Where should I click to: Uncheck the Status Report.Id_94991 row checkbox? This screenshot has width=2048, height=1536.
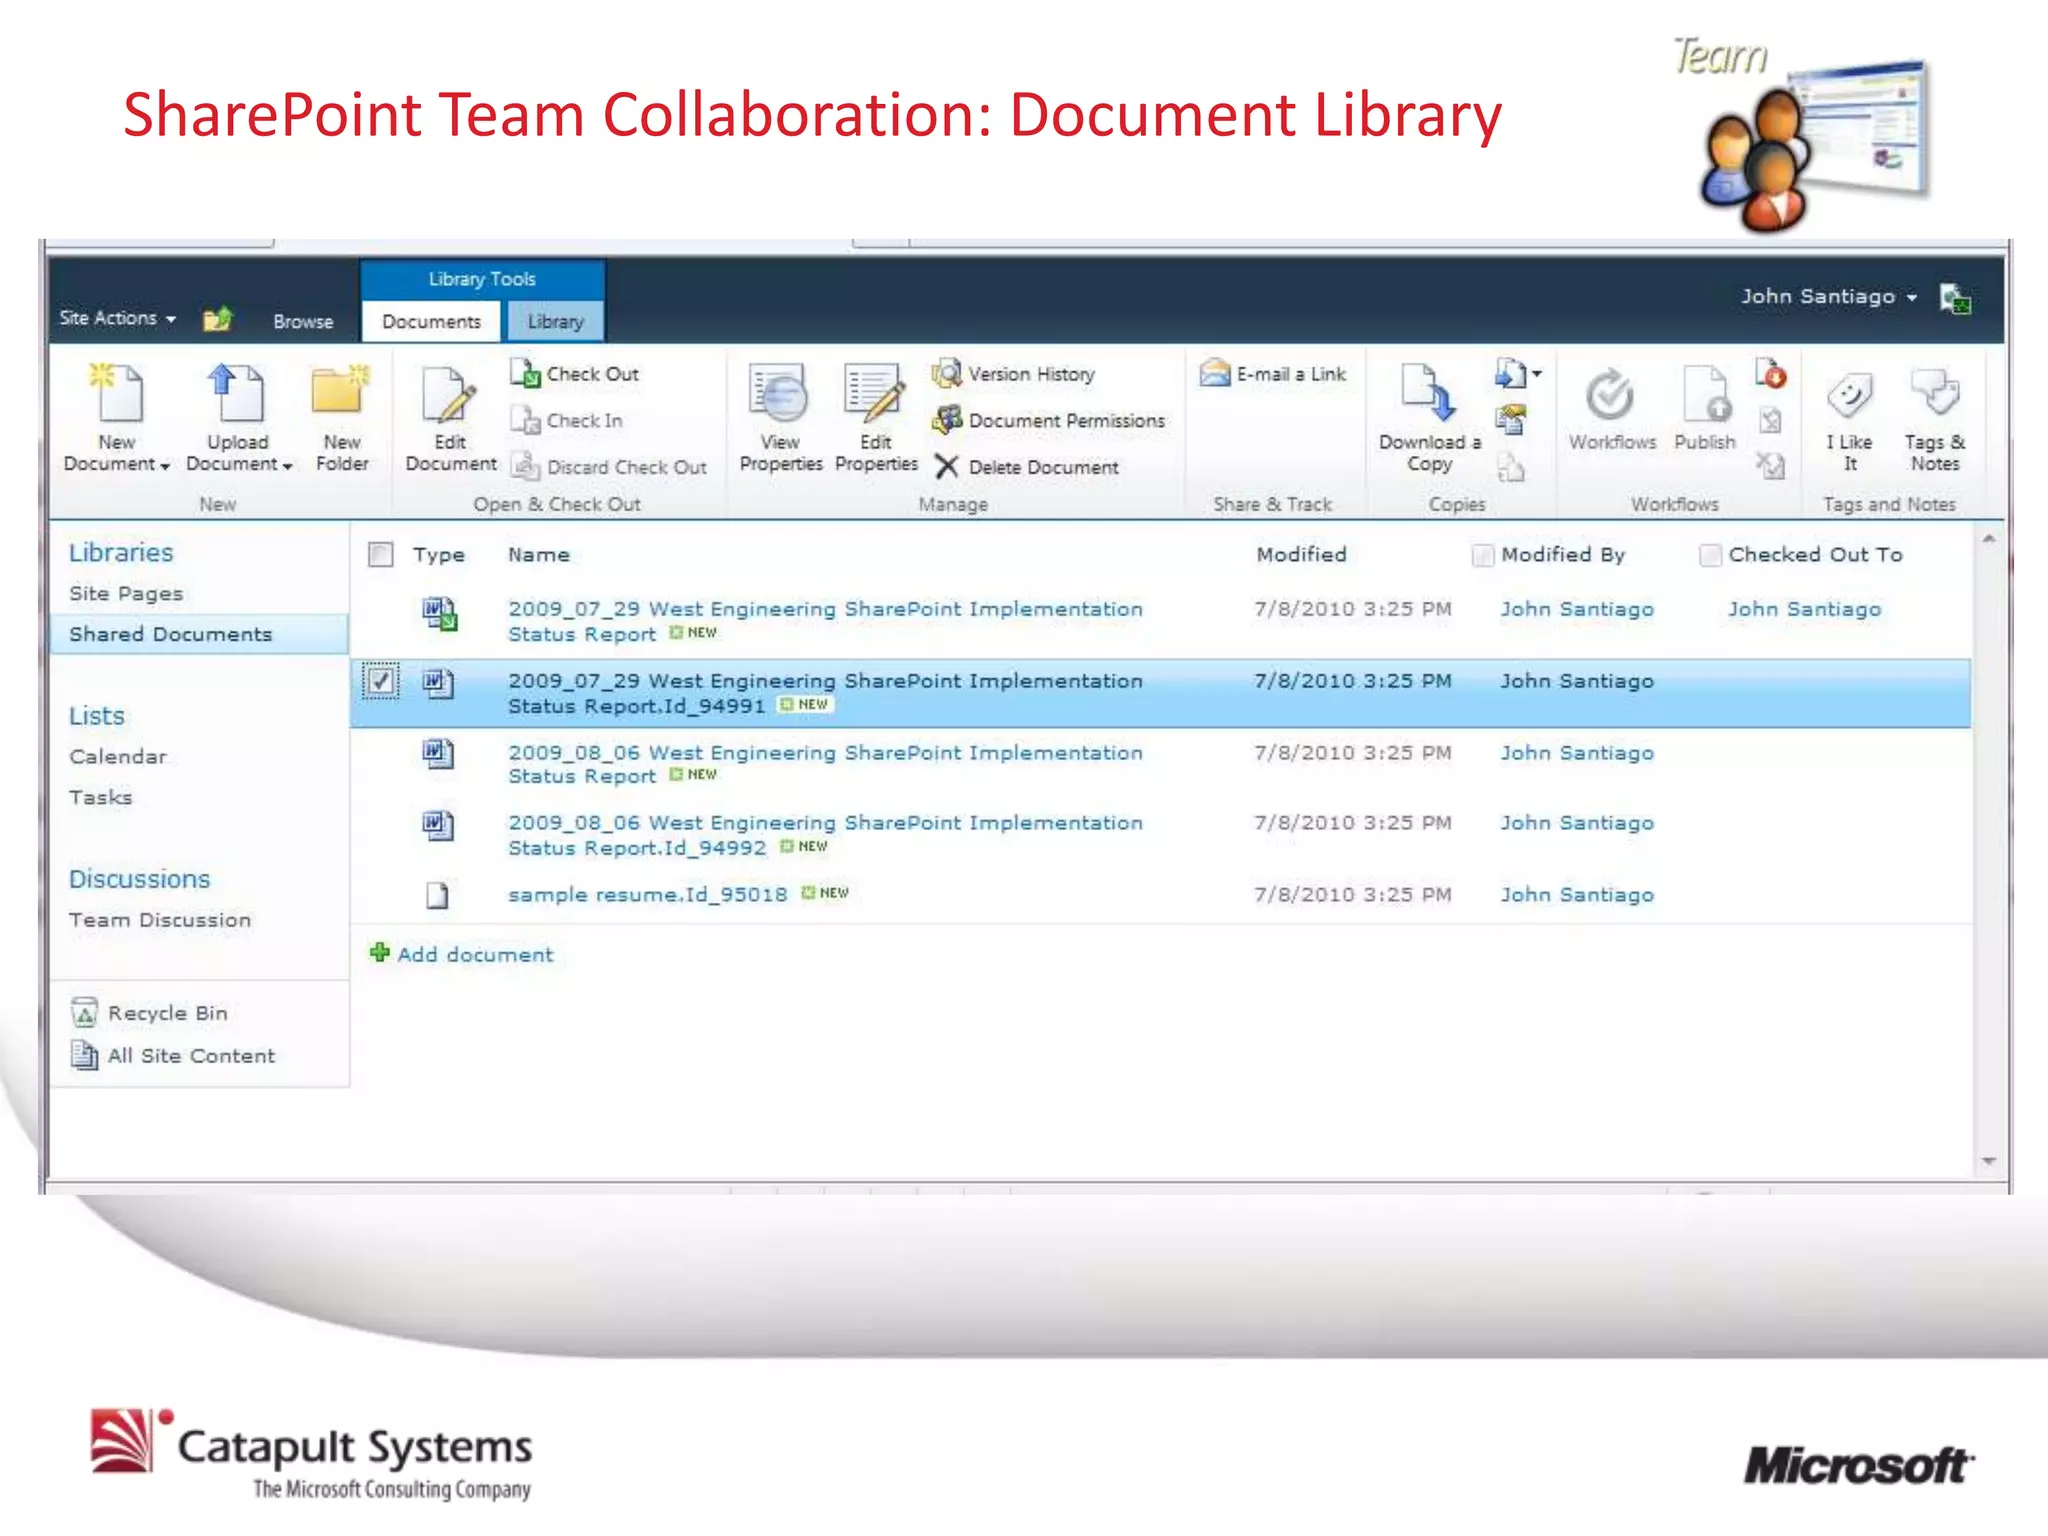point(380,681)
